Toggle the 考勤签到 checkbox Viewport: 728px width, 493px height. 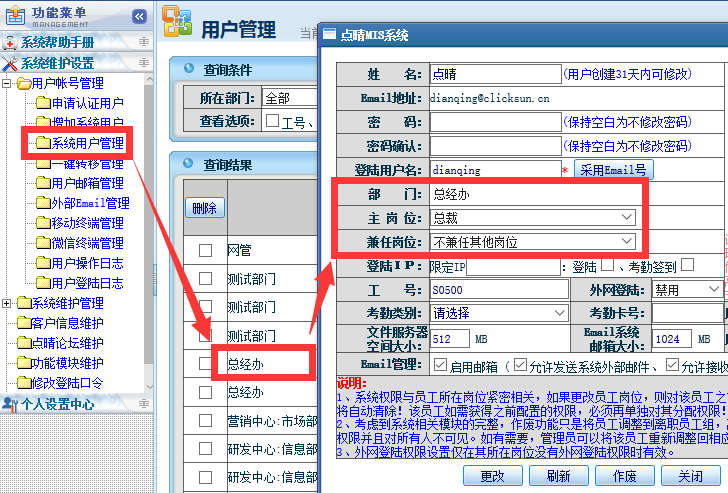point(687,265)
